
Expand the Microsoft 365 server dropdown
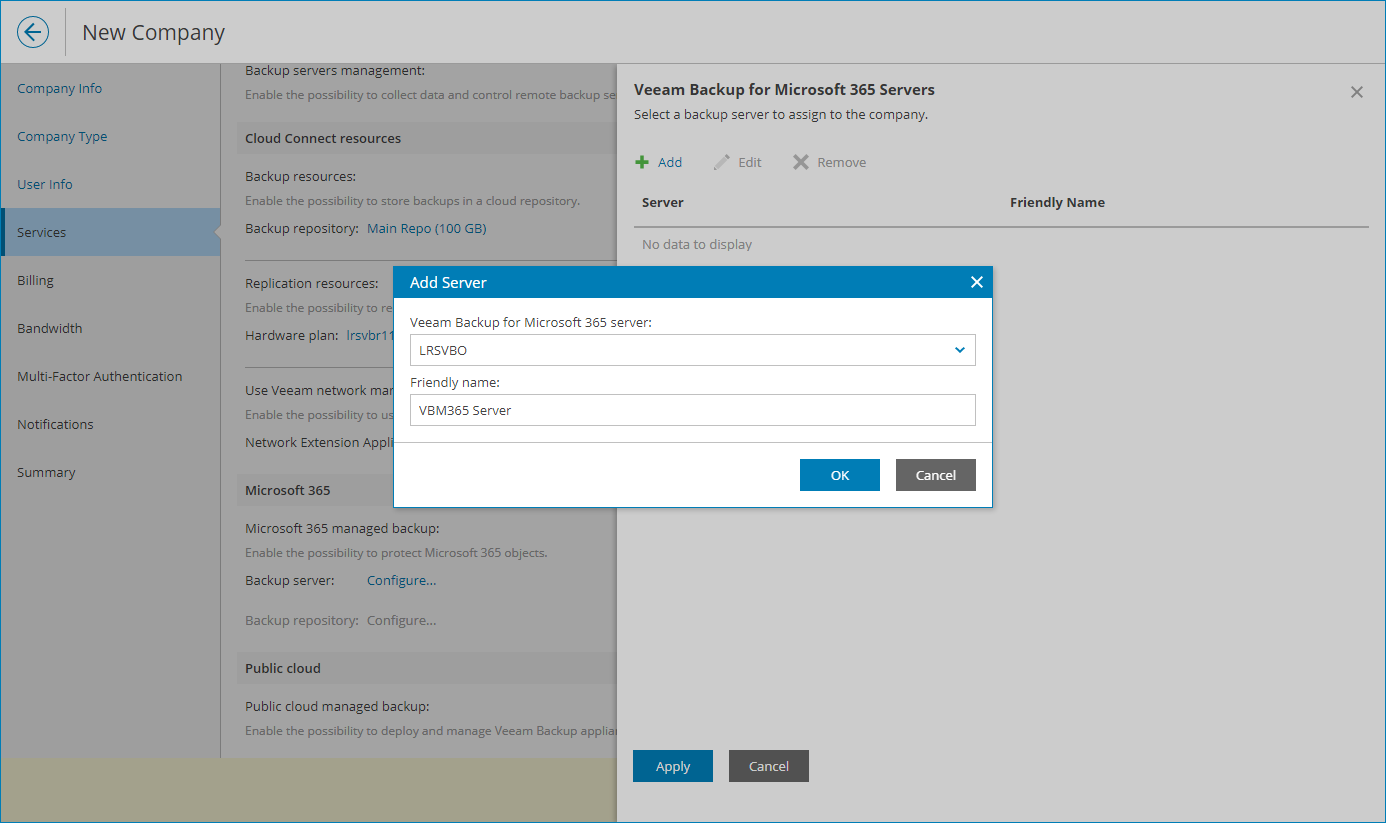coord(959,350)
